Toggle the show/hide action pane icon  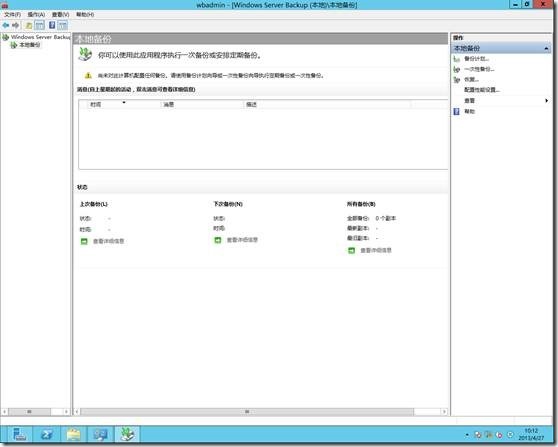click(x=63, y=25)
